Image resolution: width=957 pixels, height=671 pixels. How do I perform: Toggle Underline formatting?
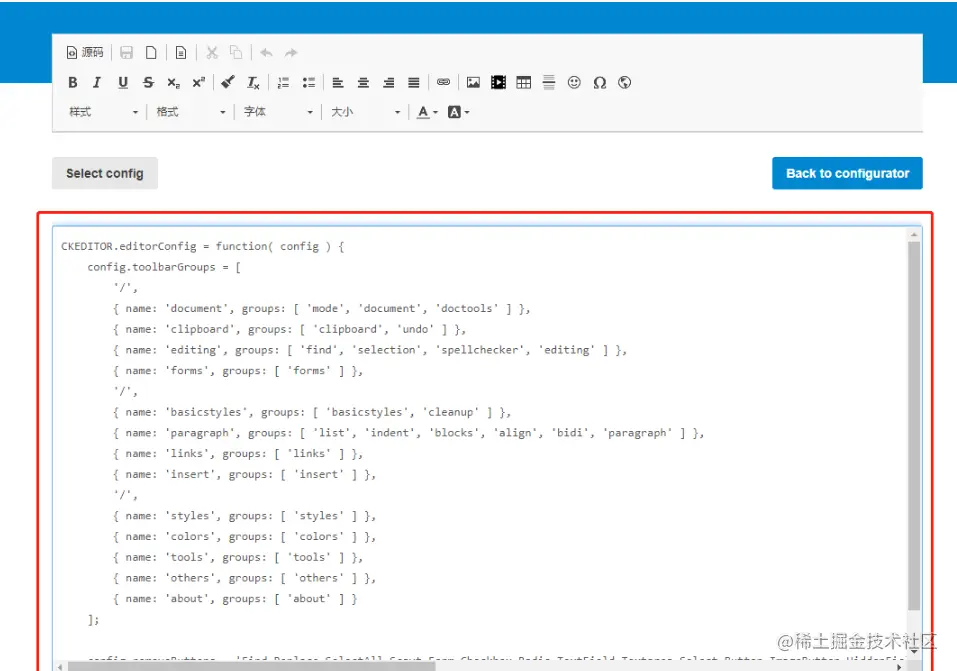coord(123,82)
